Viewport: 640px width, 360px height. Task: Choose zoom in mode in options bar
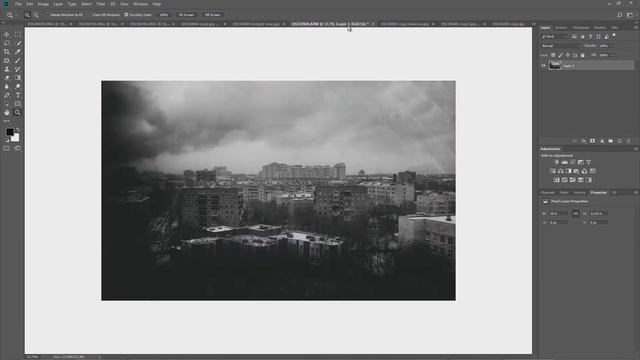coord(27,15)
